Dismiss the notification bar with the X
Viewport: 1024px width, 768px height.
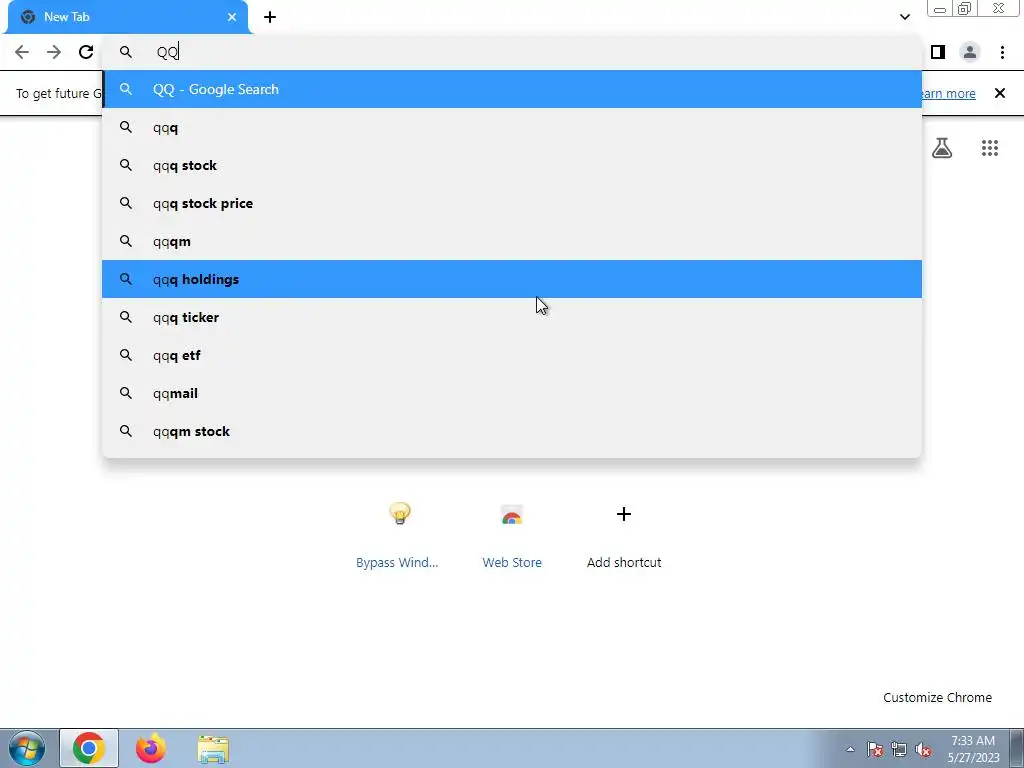(x=999, y=93)
